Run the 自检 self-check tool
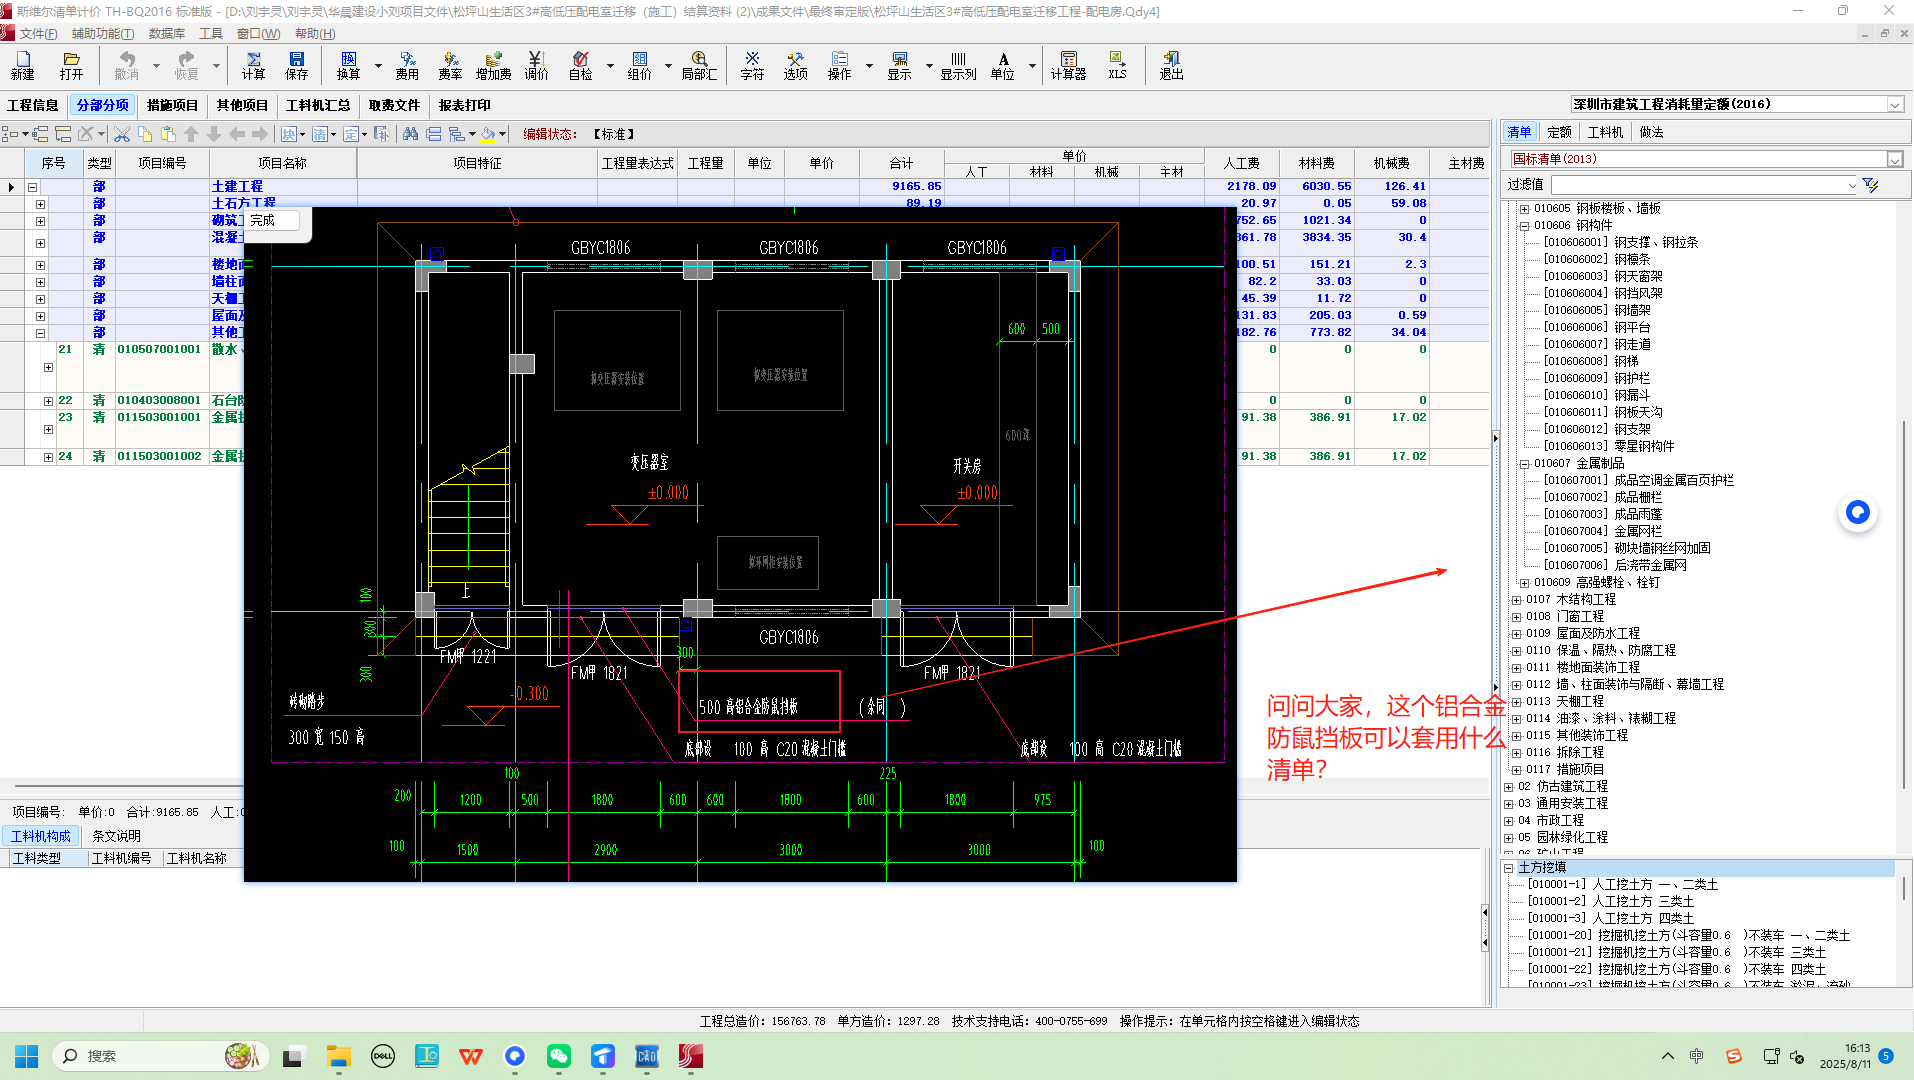The height and width of the screenshot is (1080, 1914). (x=580, y=66)
